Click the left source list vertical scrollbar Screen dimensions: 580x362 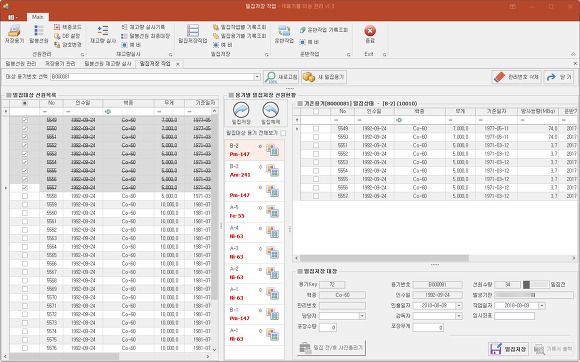[215, 207]
